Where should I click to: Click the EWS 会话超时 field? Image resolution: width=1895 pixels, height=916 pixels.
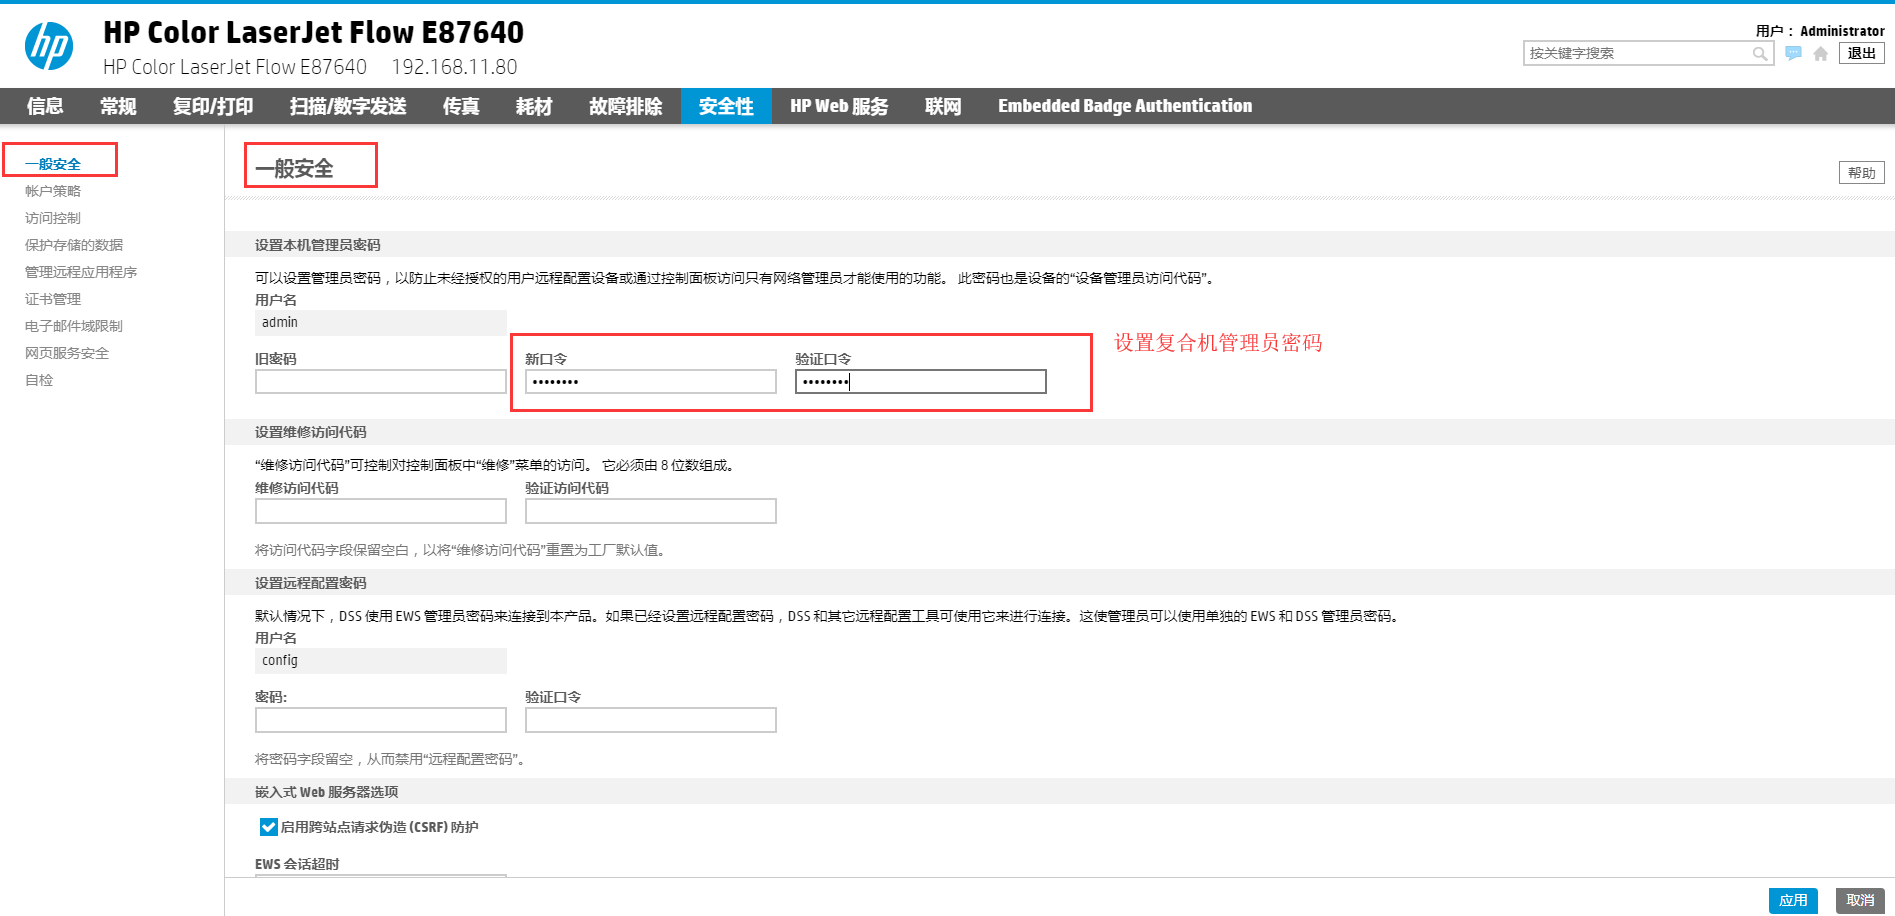[x=381, y=876]
